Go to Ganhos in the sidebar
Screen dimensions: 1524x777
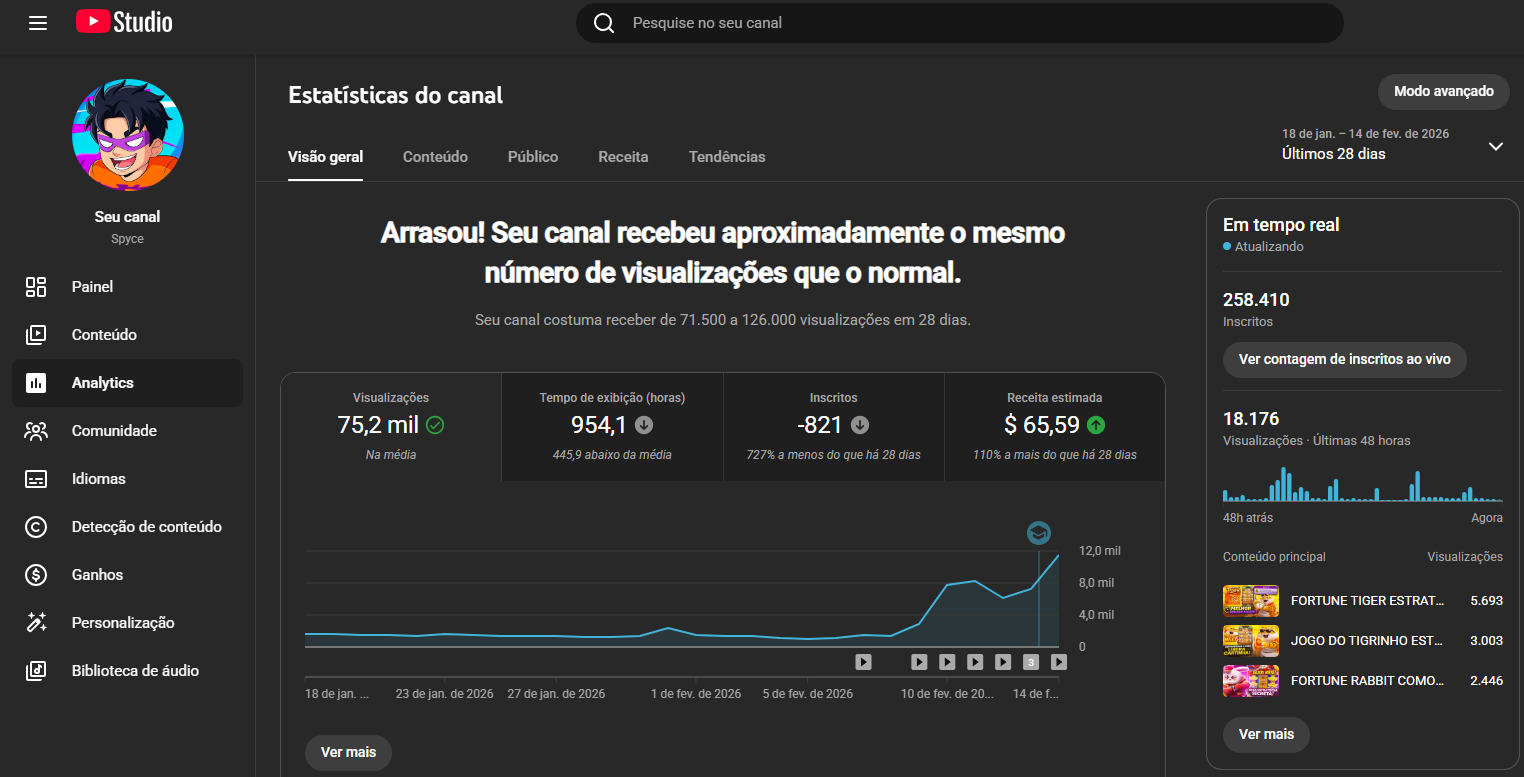point(127,575)
